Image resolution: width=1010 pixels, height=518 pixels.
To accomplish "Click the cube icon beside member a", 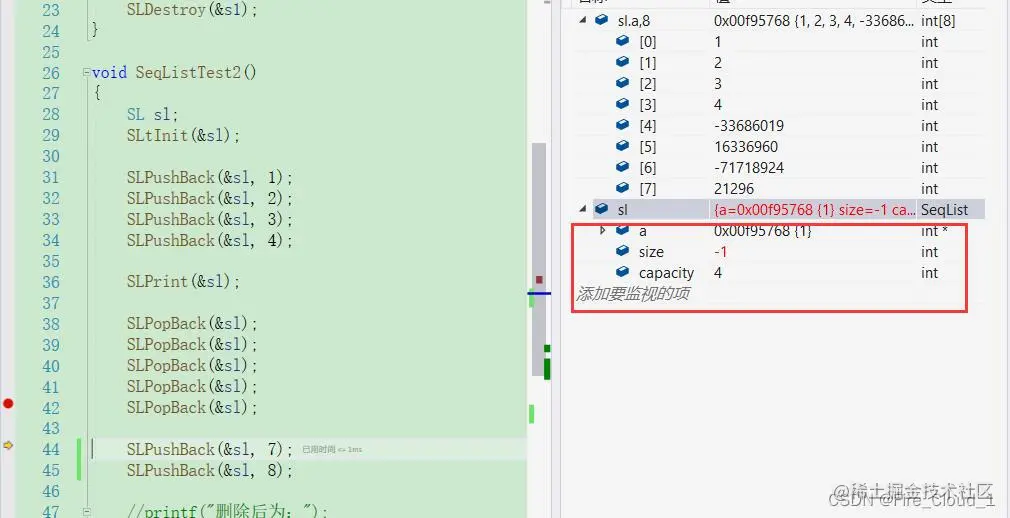I will 622,230.
